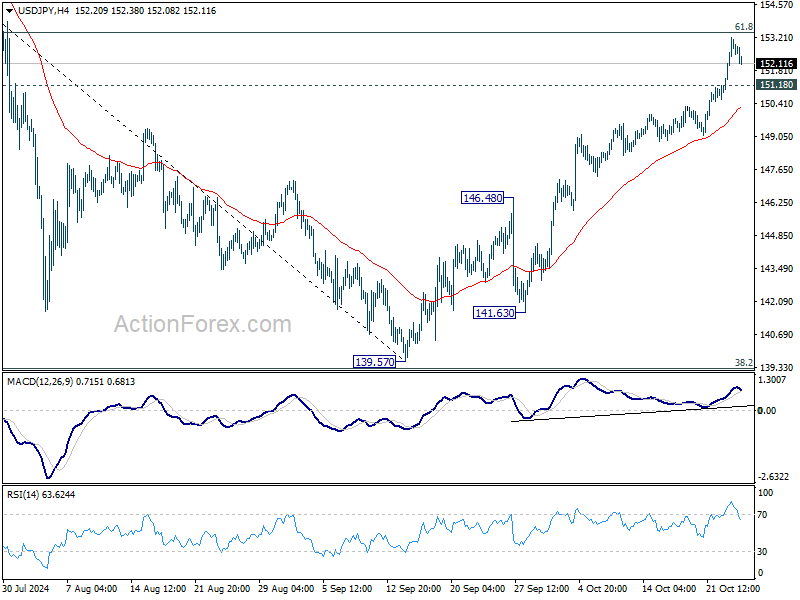Click the MACD scale value 1.3007
The height and width of the screenshot is (600, 800).
pyautogui.click(x=772, y=380)
